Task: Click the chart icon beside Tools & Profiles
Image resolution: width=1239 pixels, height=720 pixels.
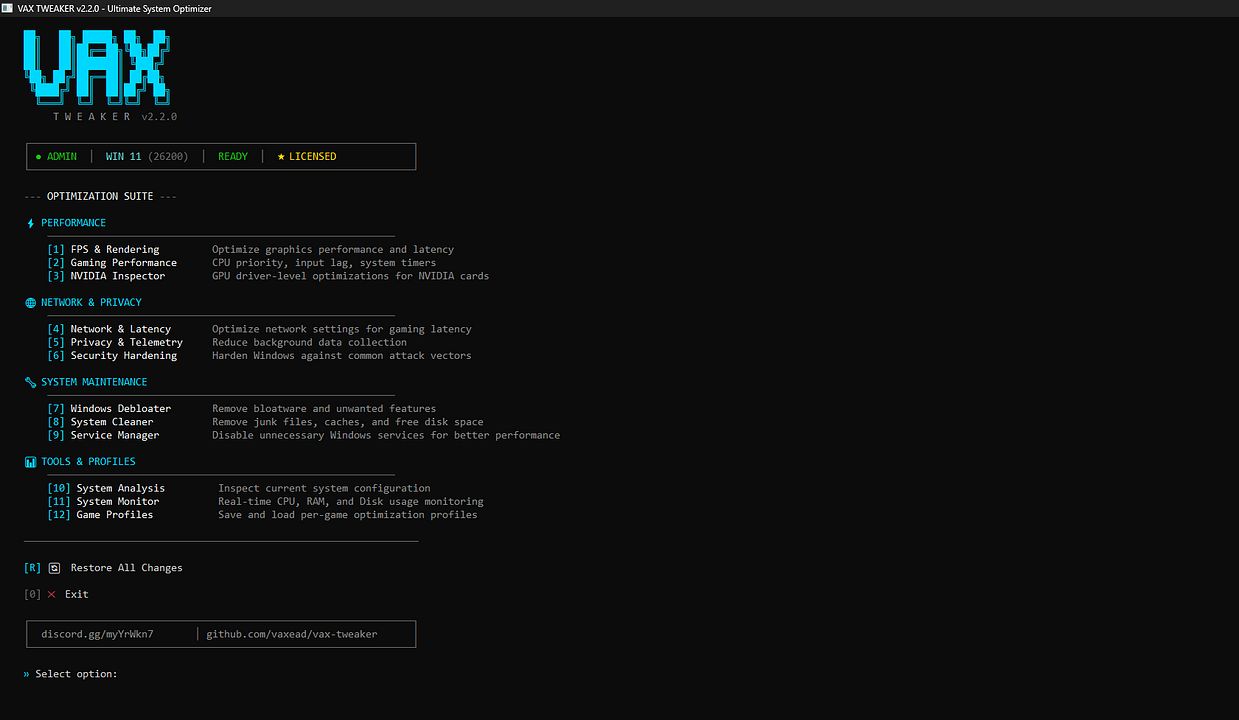Action: pos(30,462)
